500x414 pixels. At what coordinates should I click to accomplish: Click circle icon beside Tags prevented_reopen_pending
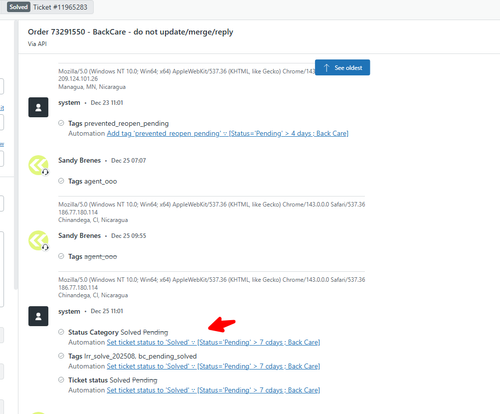61,123
